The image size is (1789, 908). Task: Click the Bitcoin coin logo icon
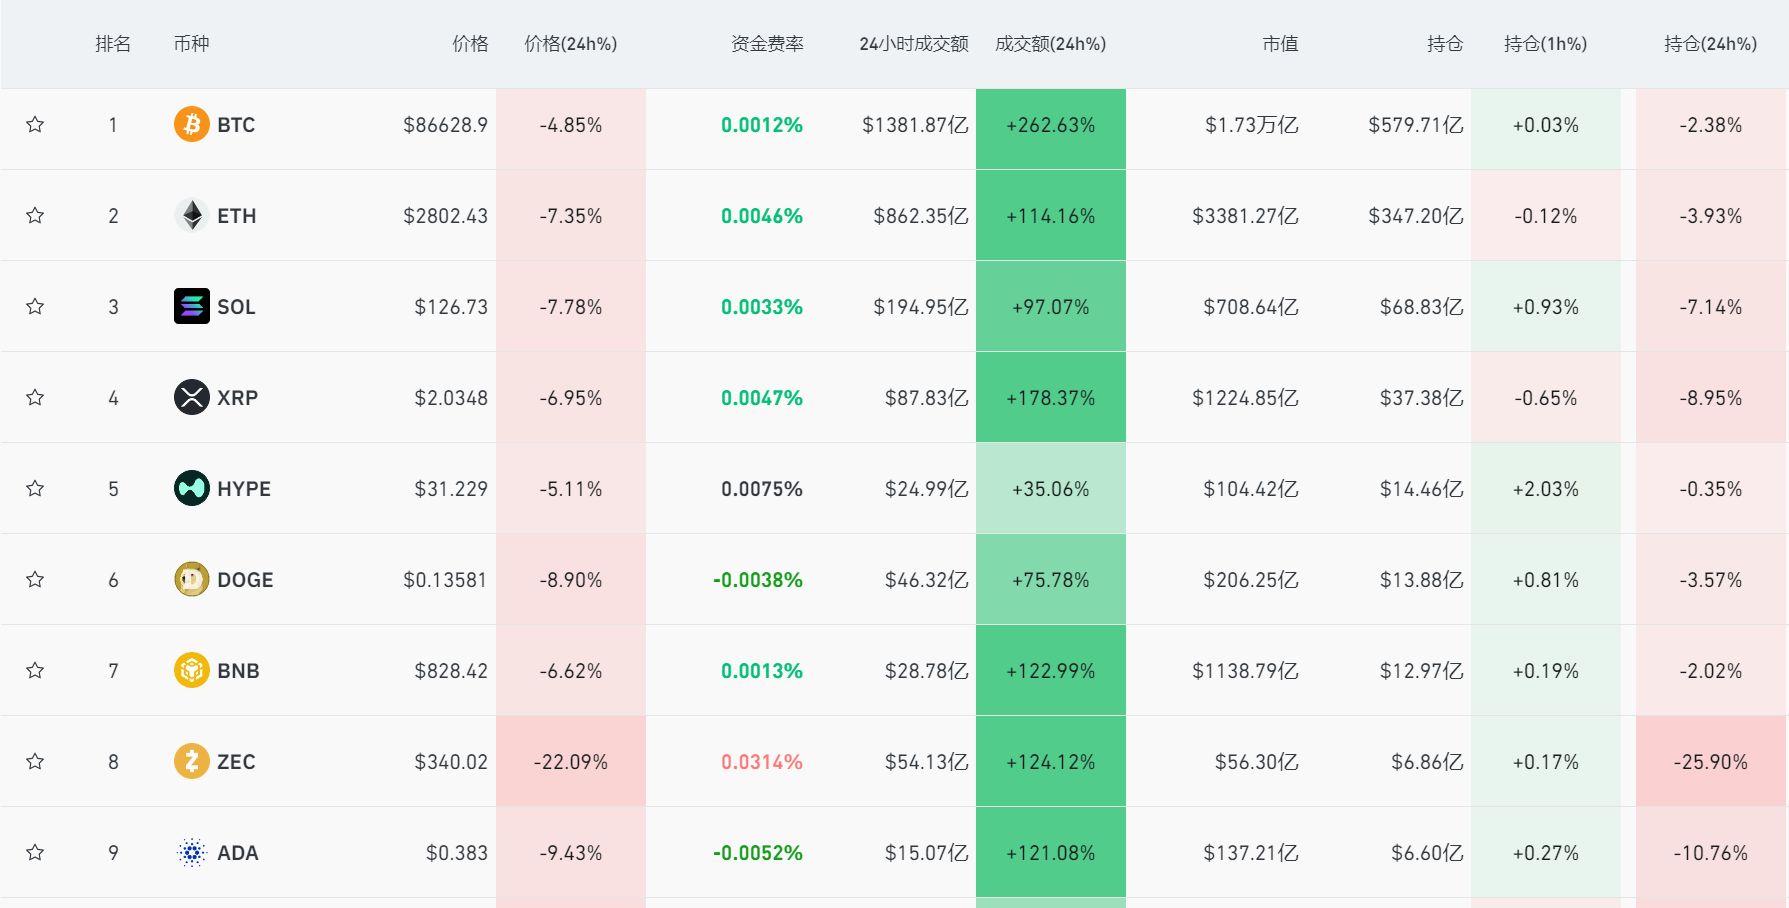coord(191,125)
